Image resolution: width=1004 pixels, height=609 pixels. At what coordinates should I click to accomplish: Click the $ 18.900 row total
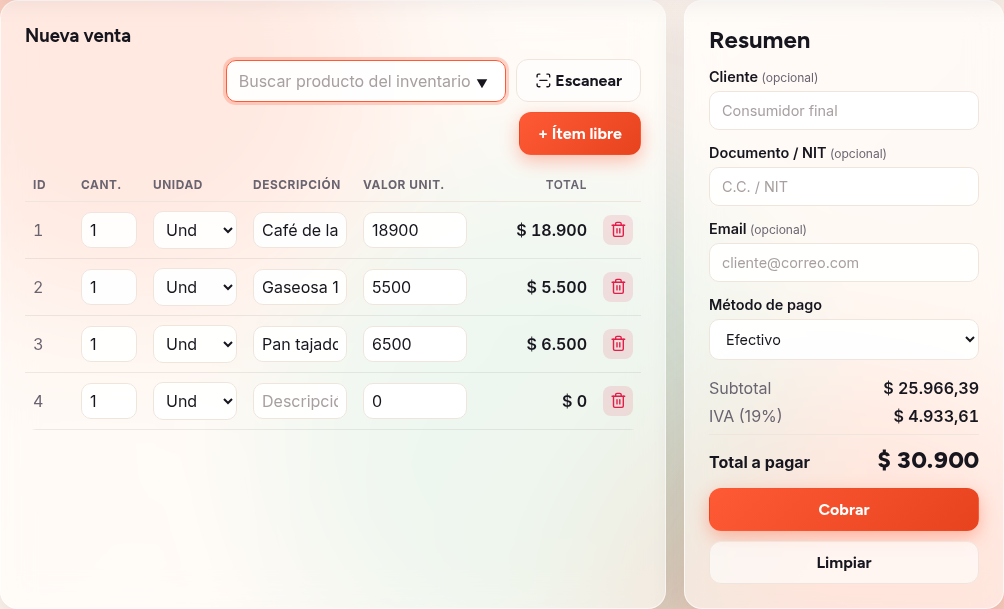click(551, 230)
